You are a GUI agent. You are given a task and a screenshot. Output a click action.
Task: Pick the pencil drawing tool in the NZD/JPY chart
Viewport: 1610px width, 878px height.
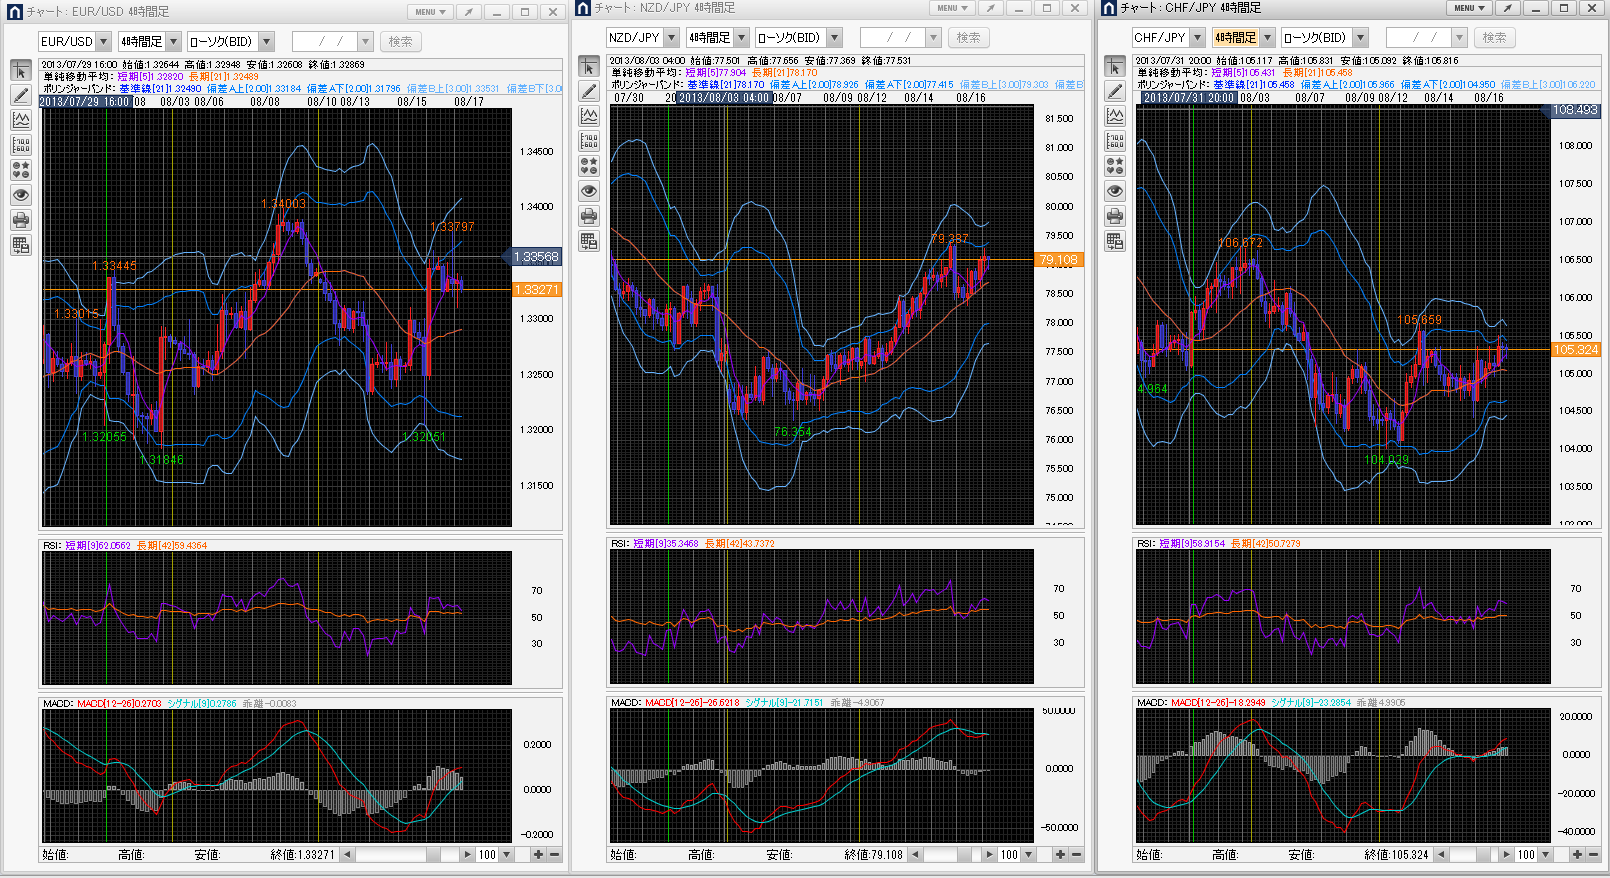pyautogui.click(x=589, y=92)
